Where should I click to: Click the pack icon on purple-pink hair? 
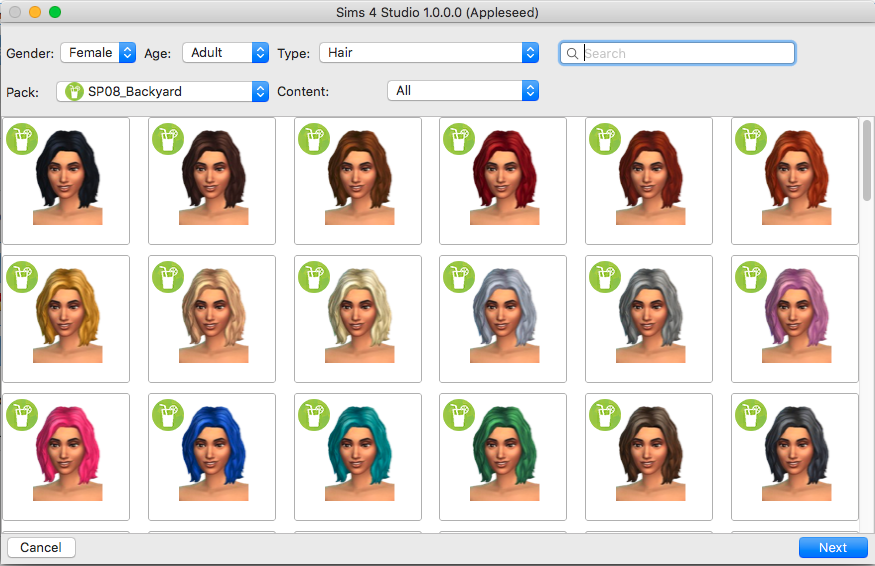pos(751,277)
